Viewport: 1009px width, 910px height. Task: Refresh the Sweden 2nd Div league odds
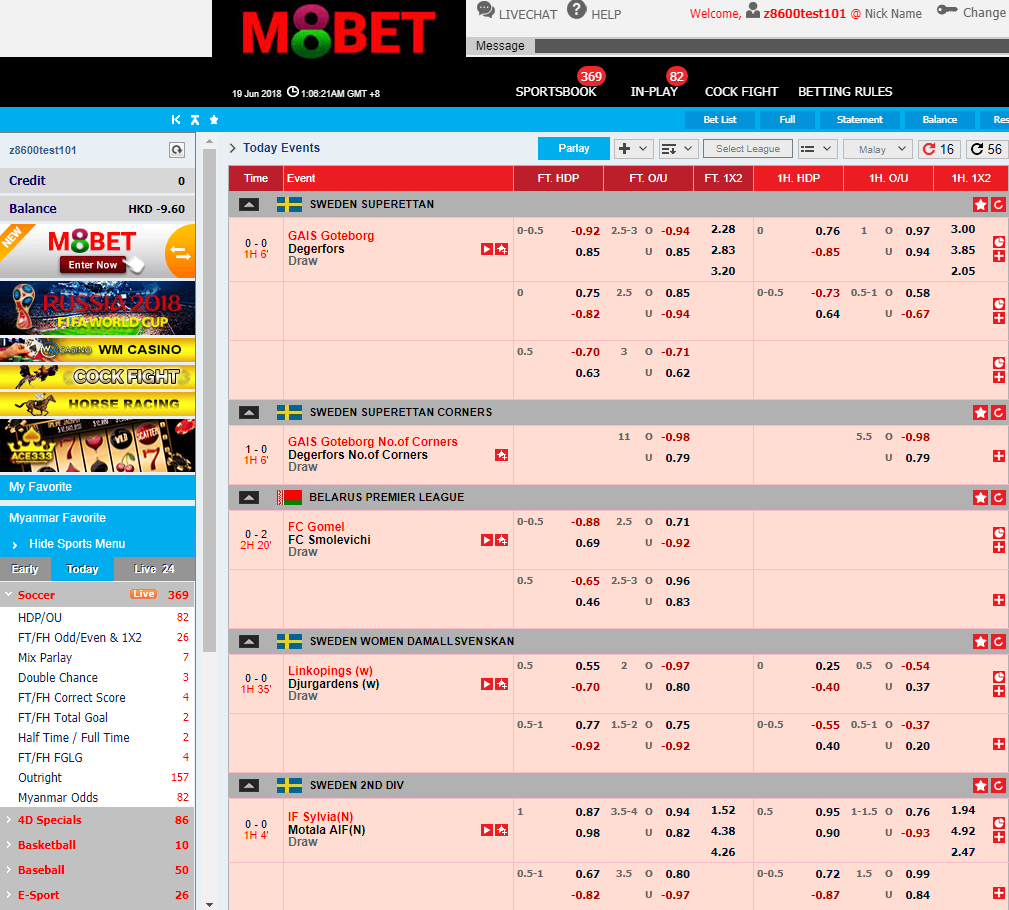998,786
